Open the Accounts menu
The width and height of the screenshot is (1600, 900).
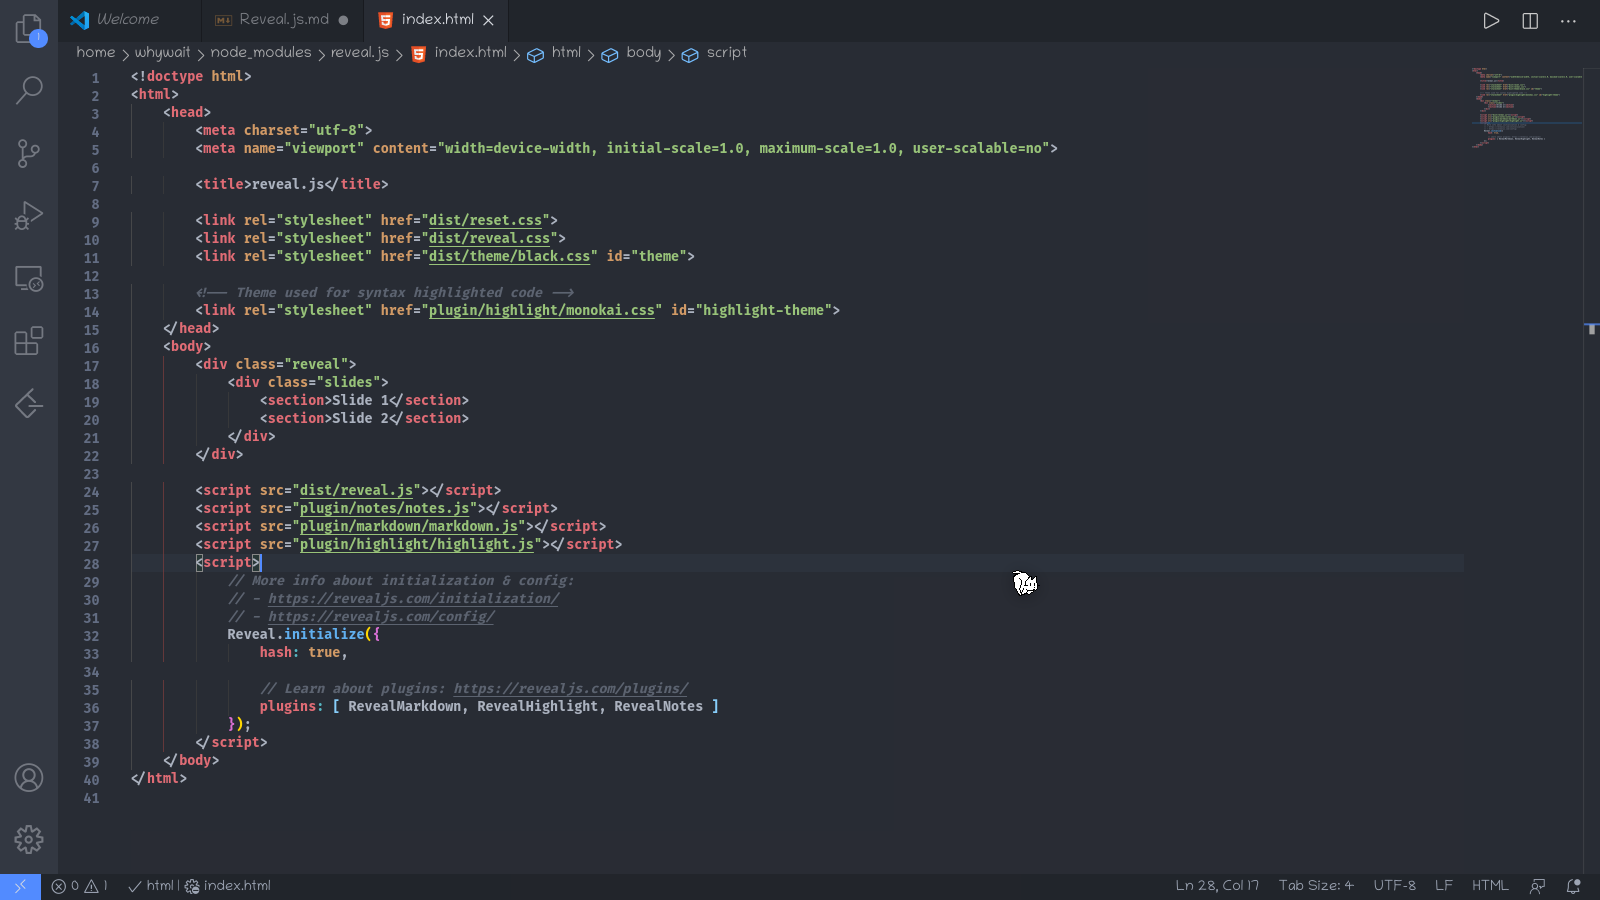(29, 777)
